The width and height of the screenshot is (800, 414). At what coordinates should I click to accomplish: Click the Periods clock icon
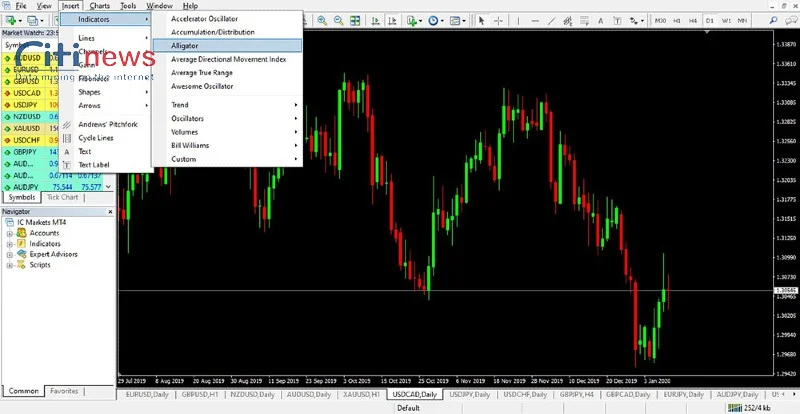pos(433,20)
